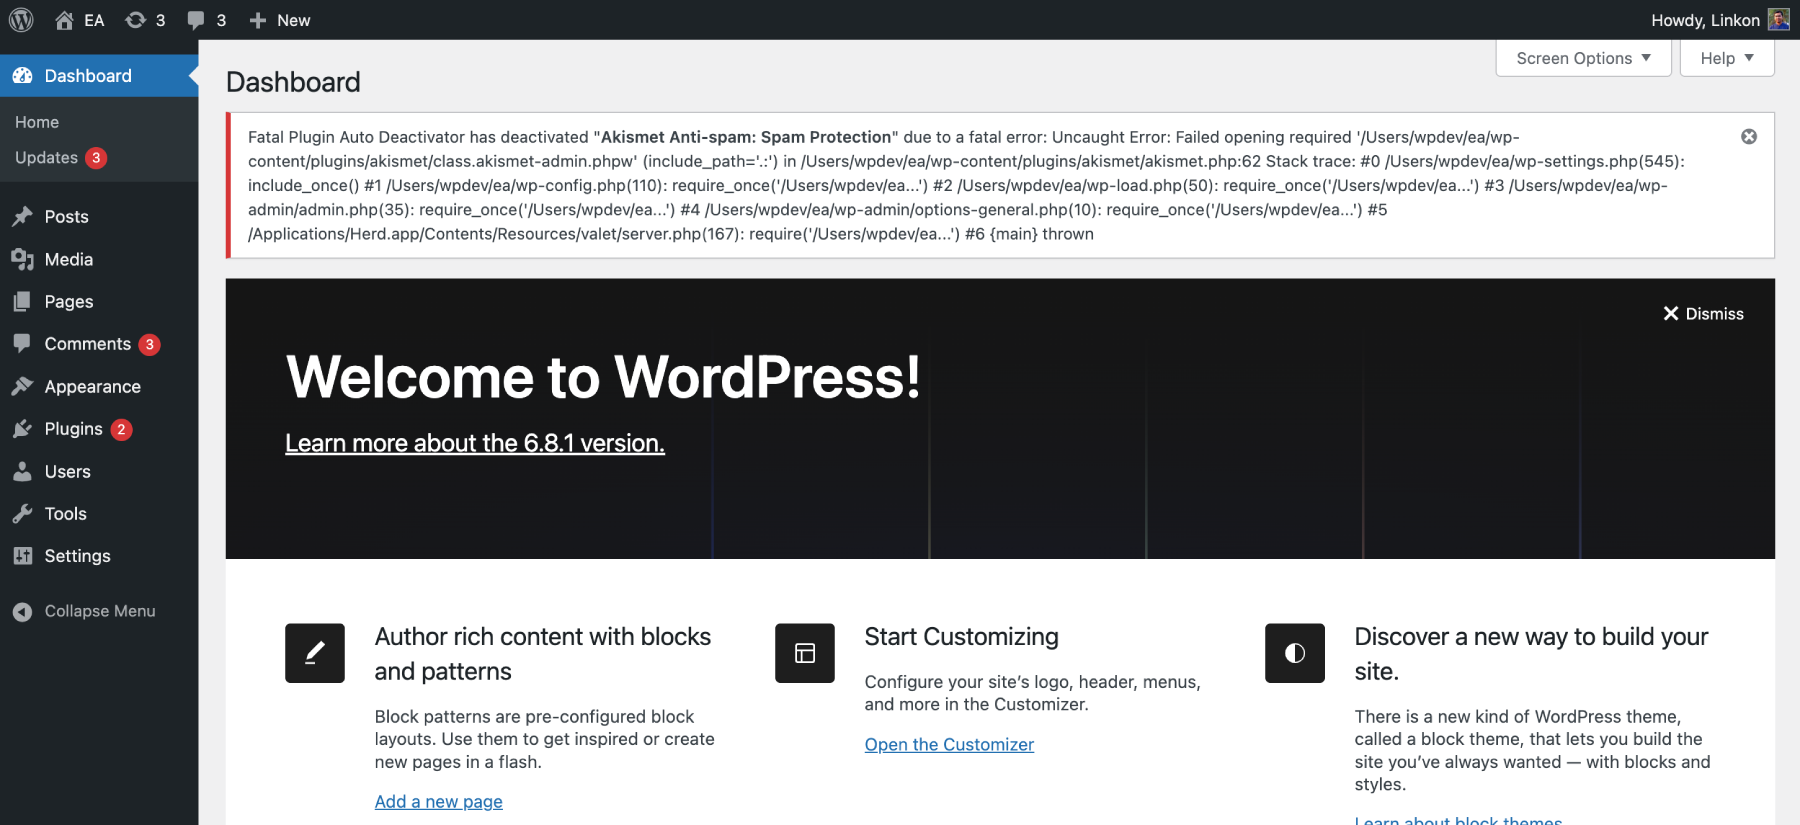
Task: Click the Comments badge showing 3
Action: coord(149,344)
